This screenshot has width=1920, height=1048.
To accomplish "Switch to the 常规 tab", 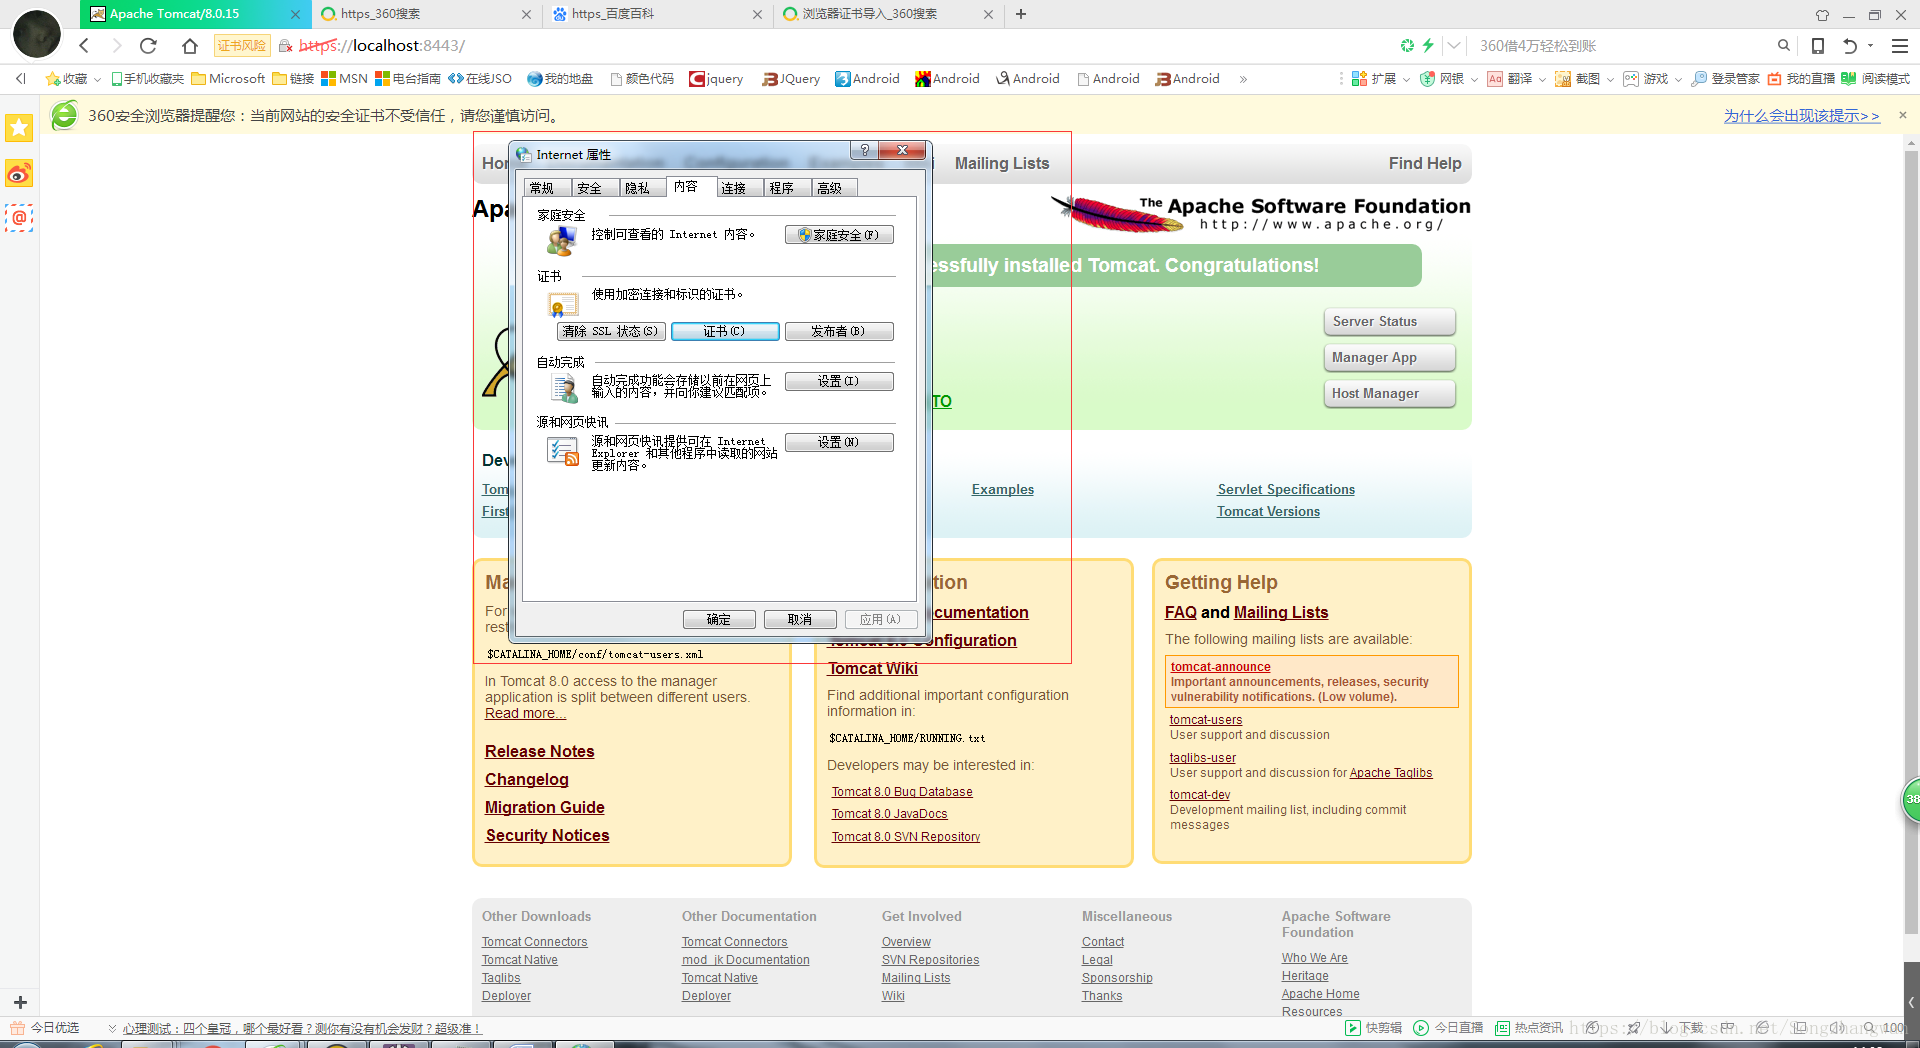I will (546, 188).
